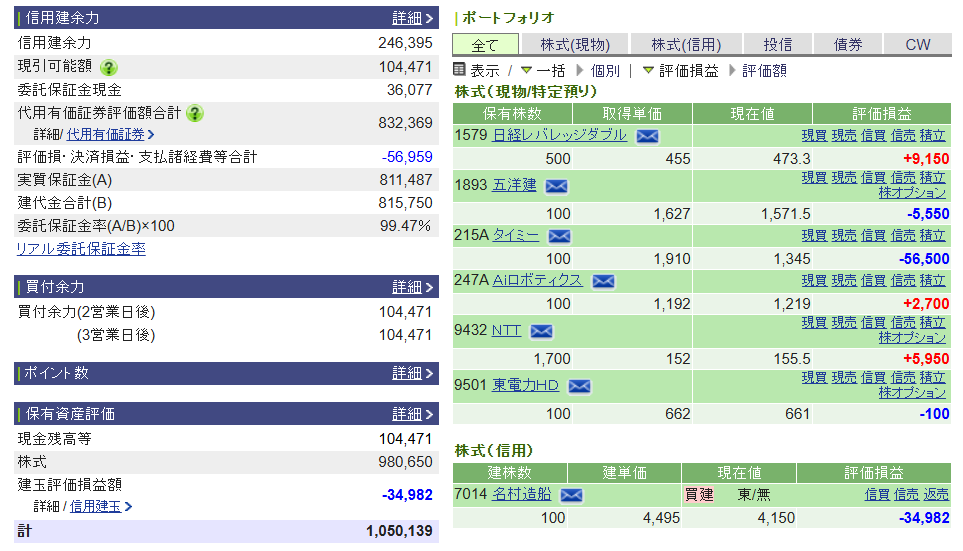Click 返売 link for 名村造船 position
This screenshot has height=551, width=963.
pos(936,494)
